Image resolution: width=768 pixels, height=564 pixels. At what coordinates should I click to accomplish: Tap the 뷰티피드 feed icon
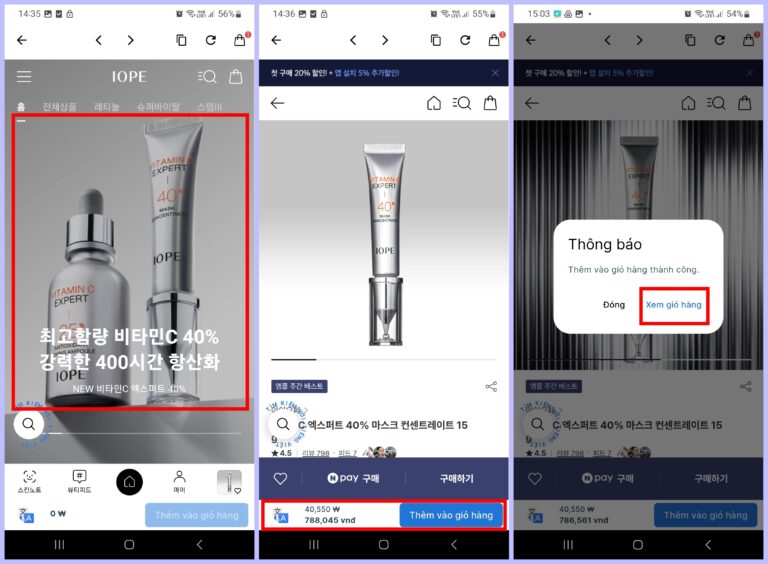click(79, 481)
